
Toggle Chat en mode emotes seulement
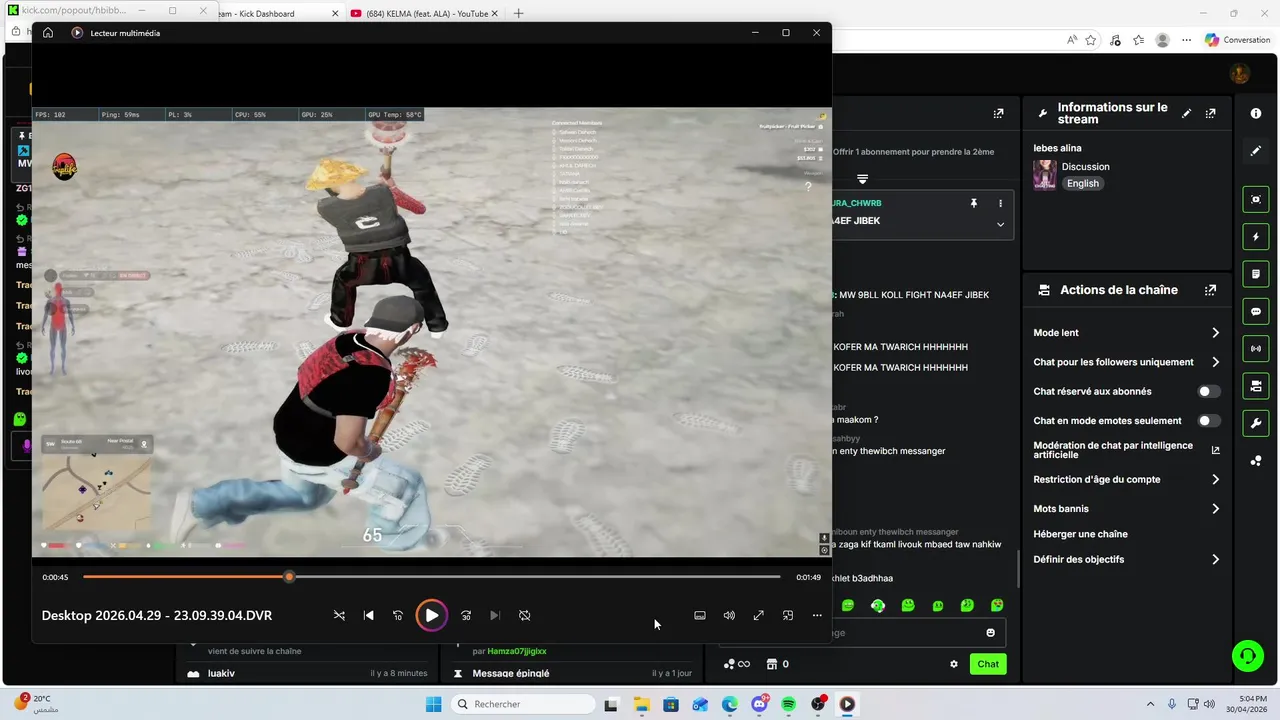(1209, 421)
